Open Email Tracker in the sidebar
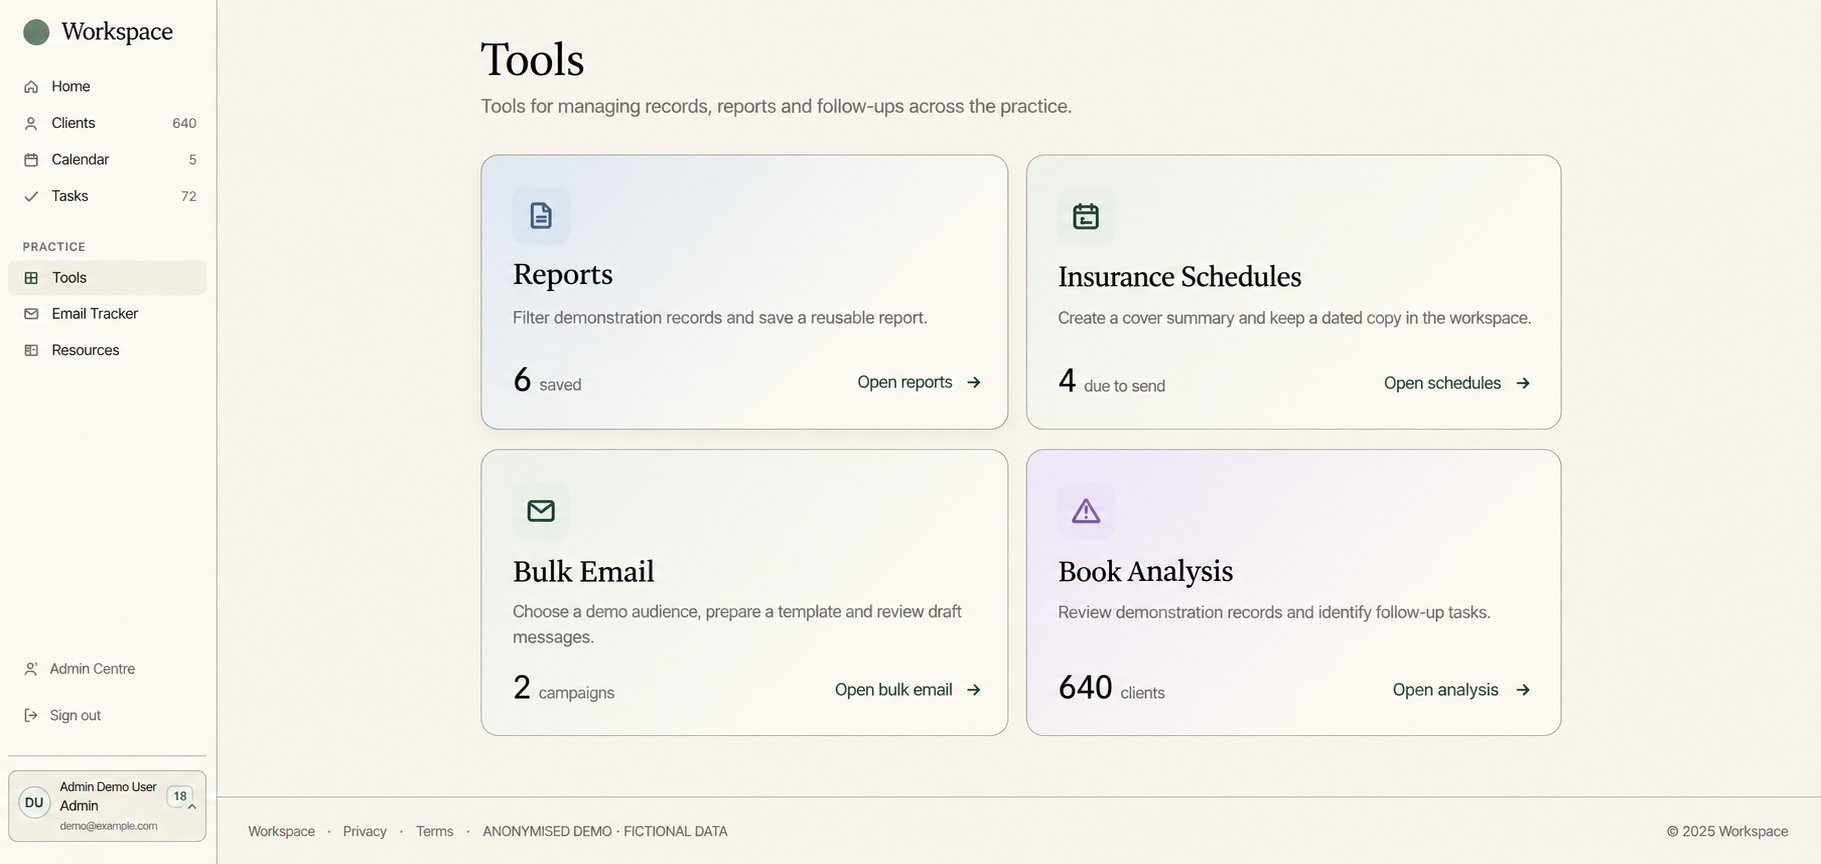 [x=108, y=314]
